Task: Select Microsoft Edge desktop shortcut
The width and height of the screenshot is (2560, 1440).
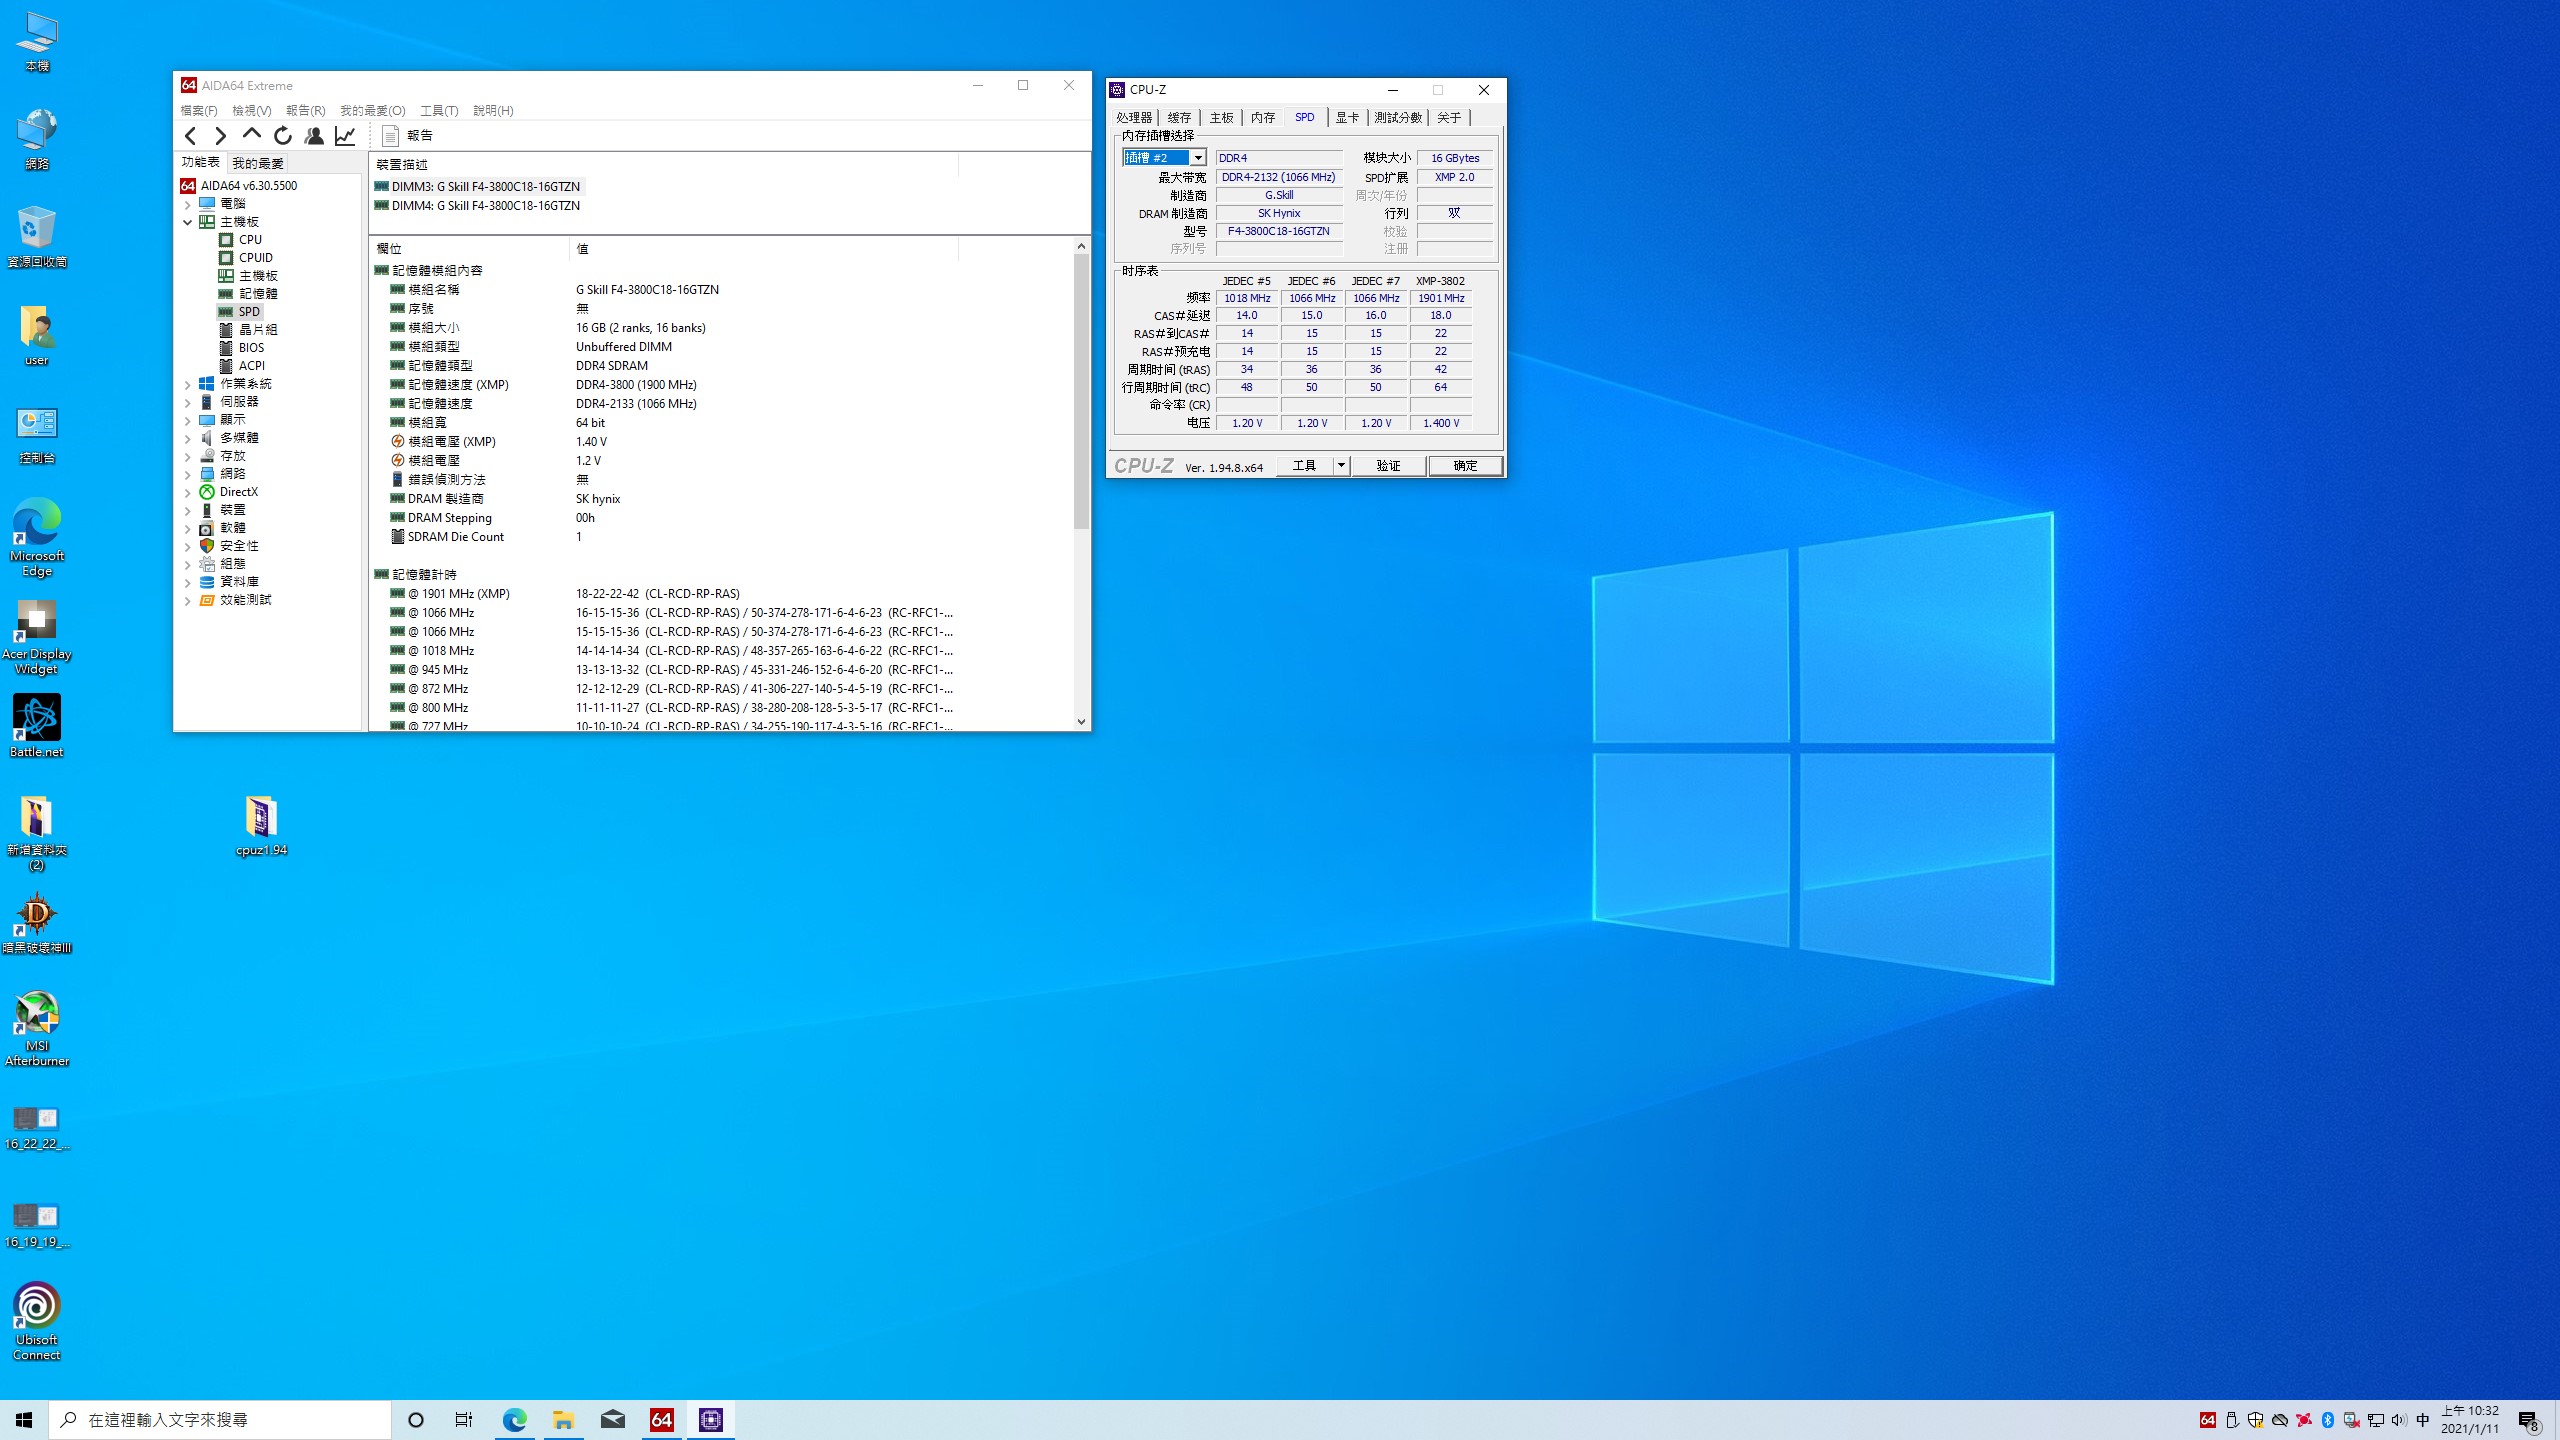Action: pyautogui.click(x=36, y=538)
